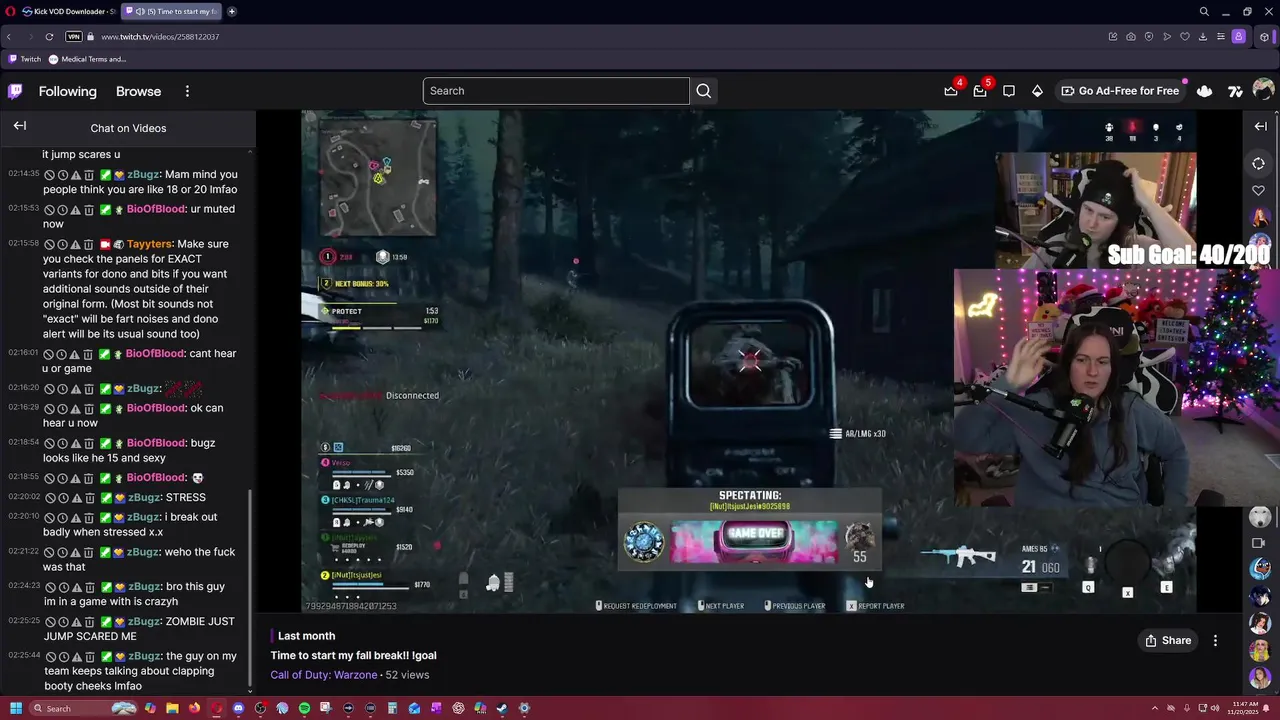Viewport: 1280px width, 720px height.
Task: Open the browser tab search magnifier
Action: [1204, 12]
